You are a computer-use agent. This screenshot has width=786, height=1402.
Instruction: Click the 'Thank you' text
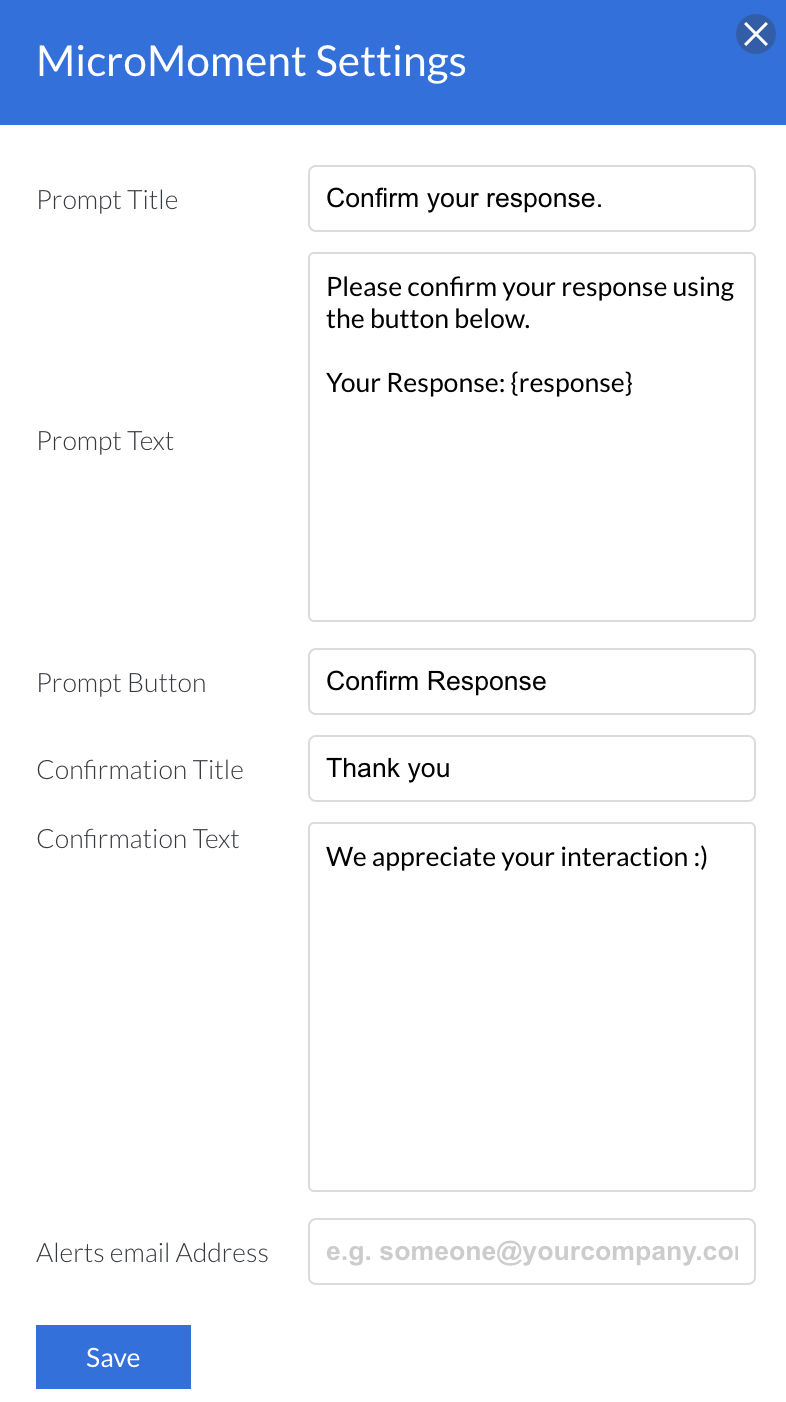click(388, 768)
